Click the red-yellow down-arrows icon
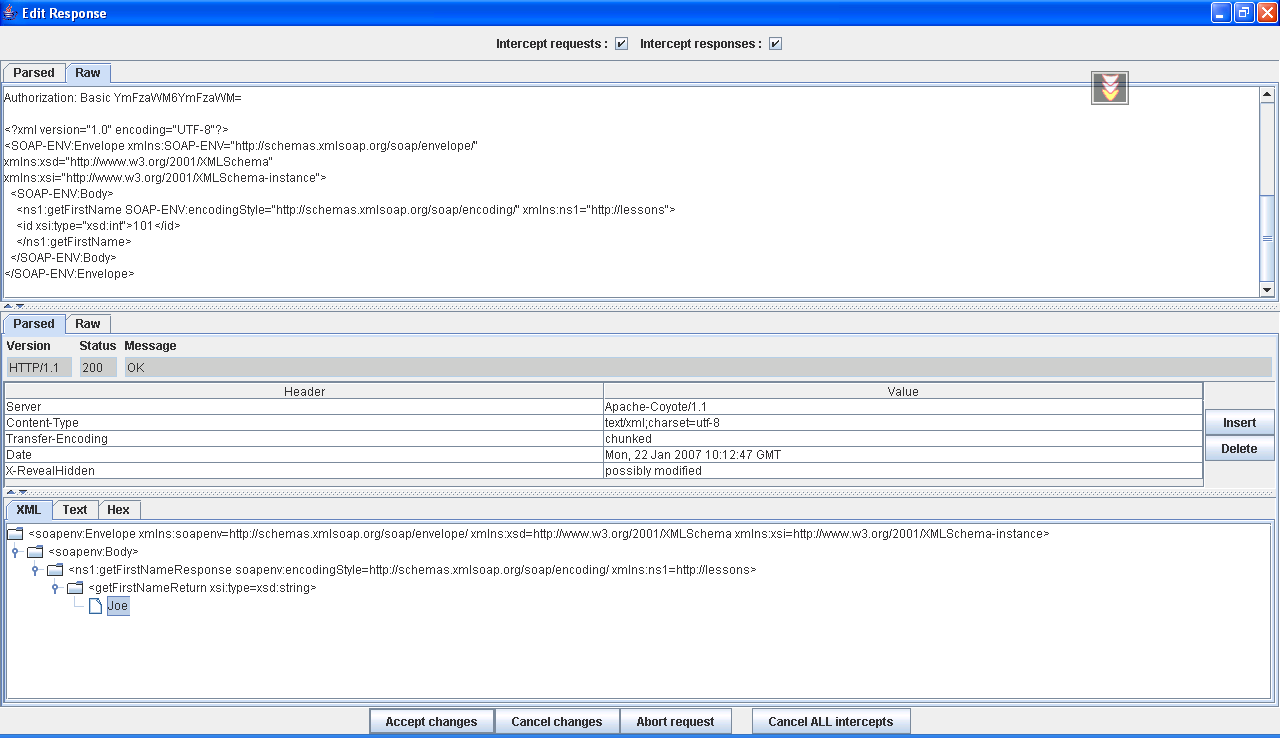Viewport: 1280px width, 738px height. (x=1109, y=88)
